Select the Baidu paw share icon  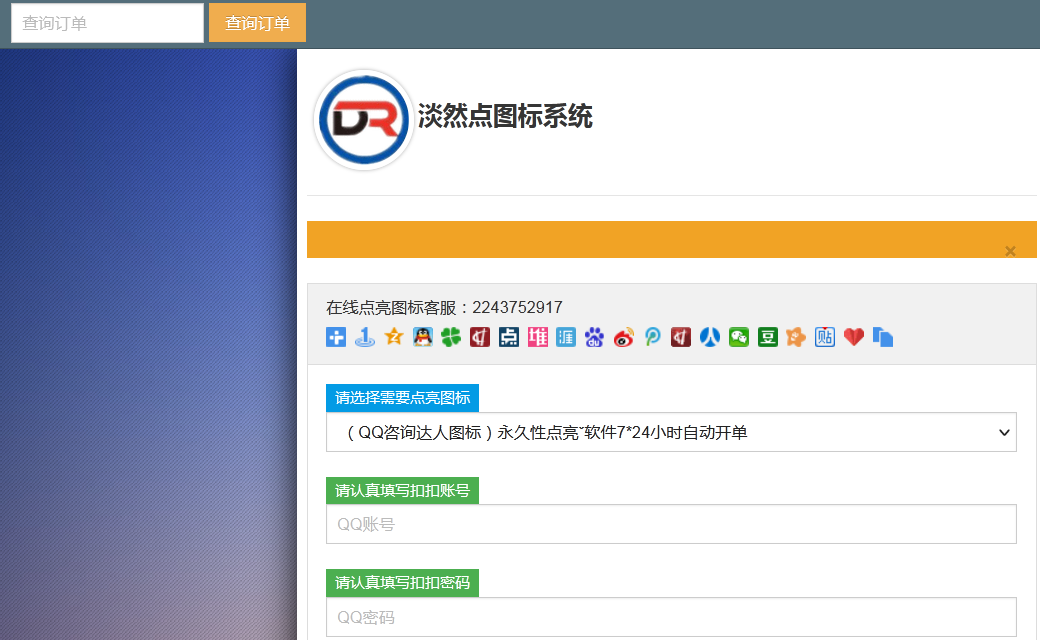pyautogui.click(x=594, y=337)
